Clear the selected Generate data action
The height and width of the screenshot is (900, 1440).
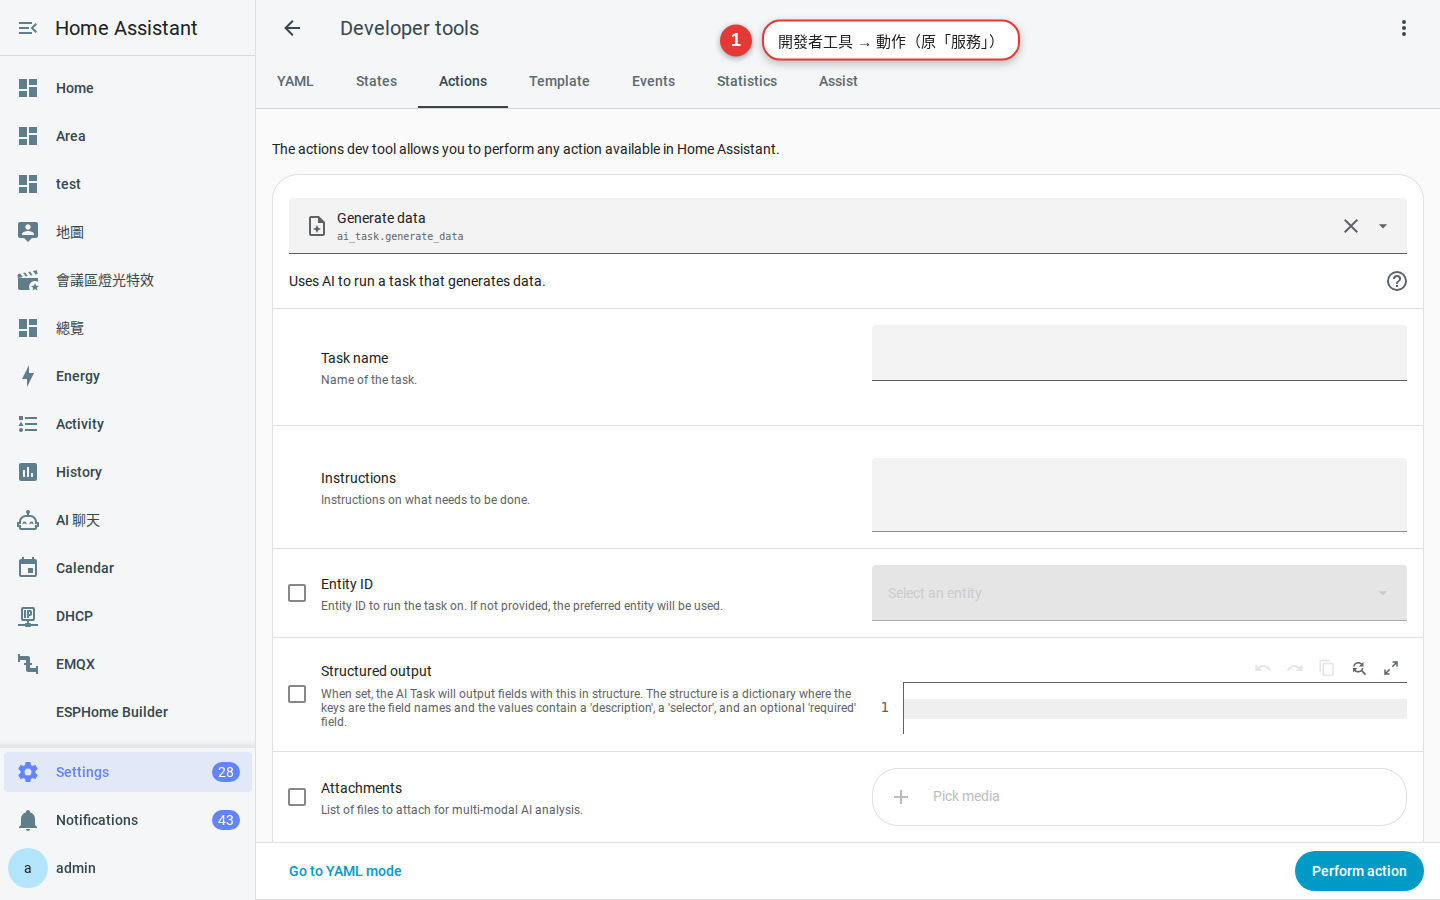pyautogui.click(x=1351, y=226)
